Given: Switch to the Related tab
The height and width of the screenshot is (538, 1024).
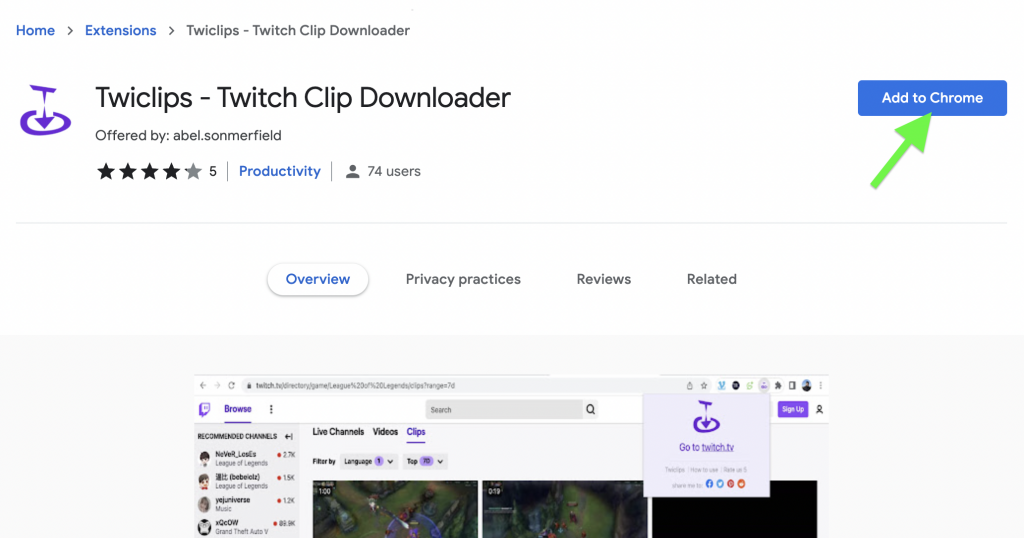Looking at the screenshot, I should point(711,279).
